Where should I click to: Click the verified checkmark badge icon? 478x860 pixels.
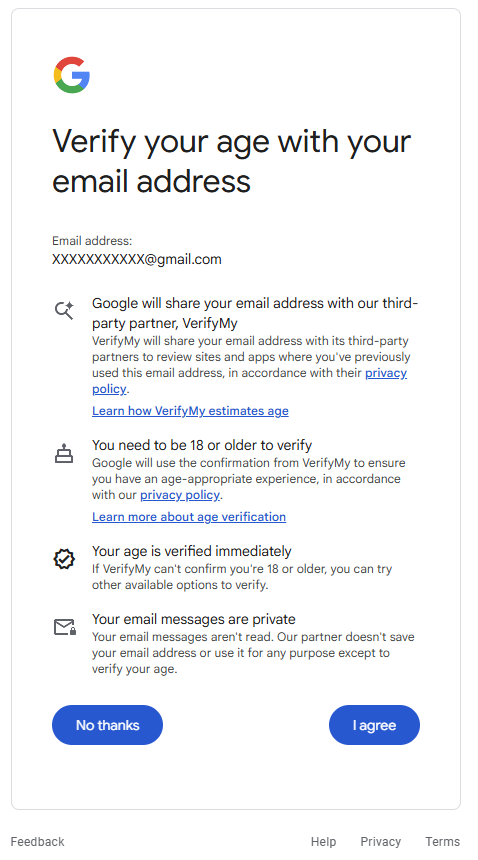click(64, 559)
